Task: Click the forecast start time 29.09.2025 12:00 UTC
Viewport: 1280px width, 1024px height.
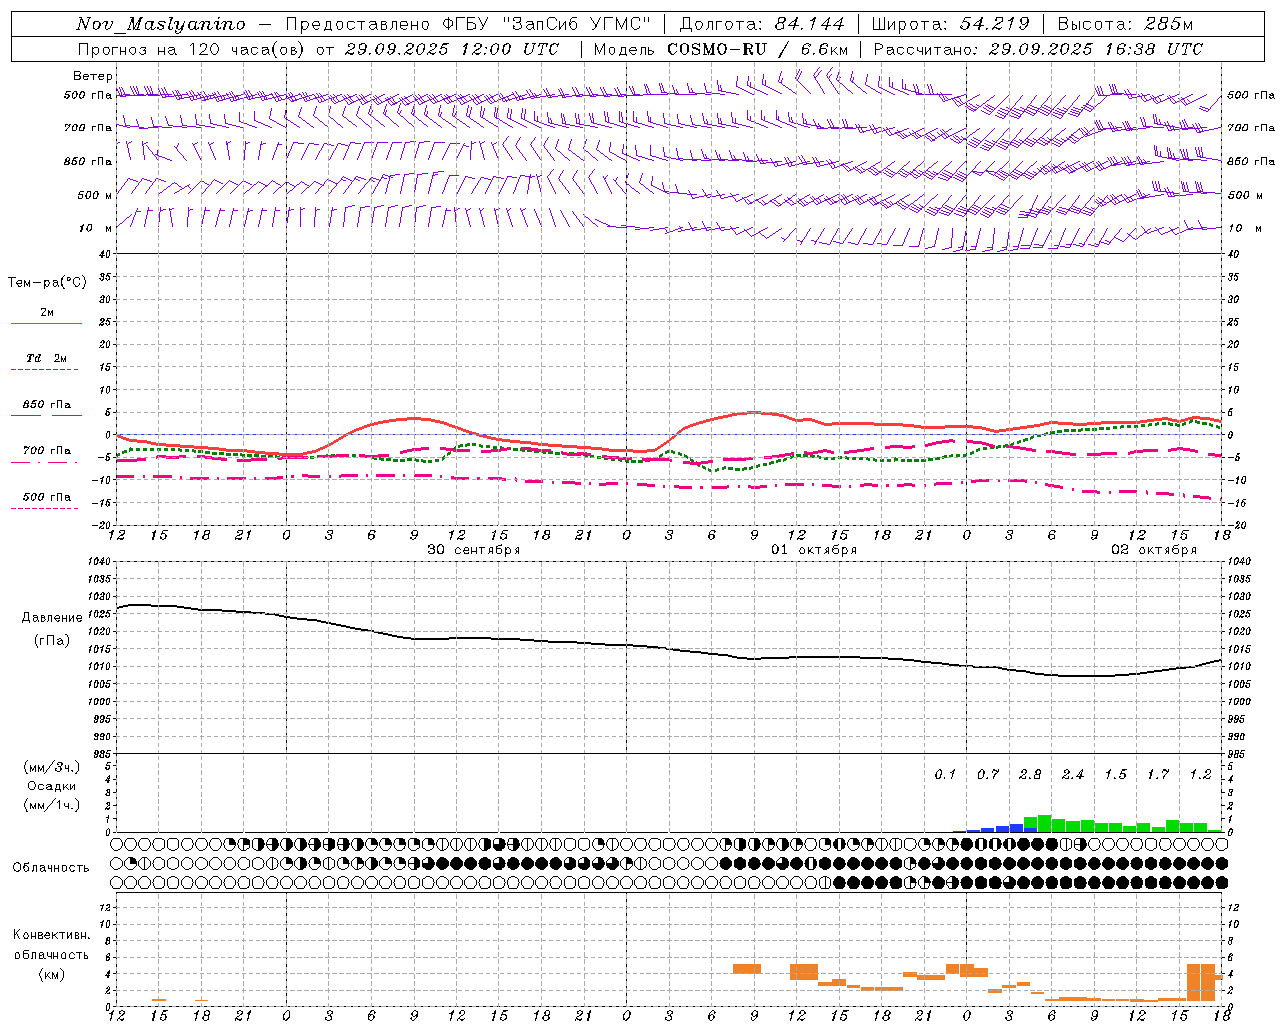Action: [452, 49]
